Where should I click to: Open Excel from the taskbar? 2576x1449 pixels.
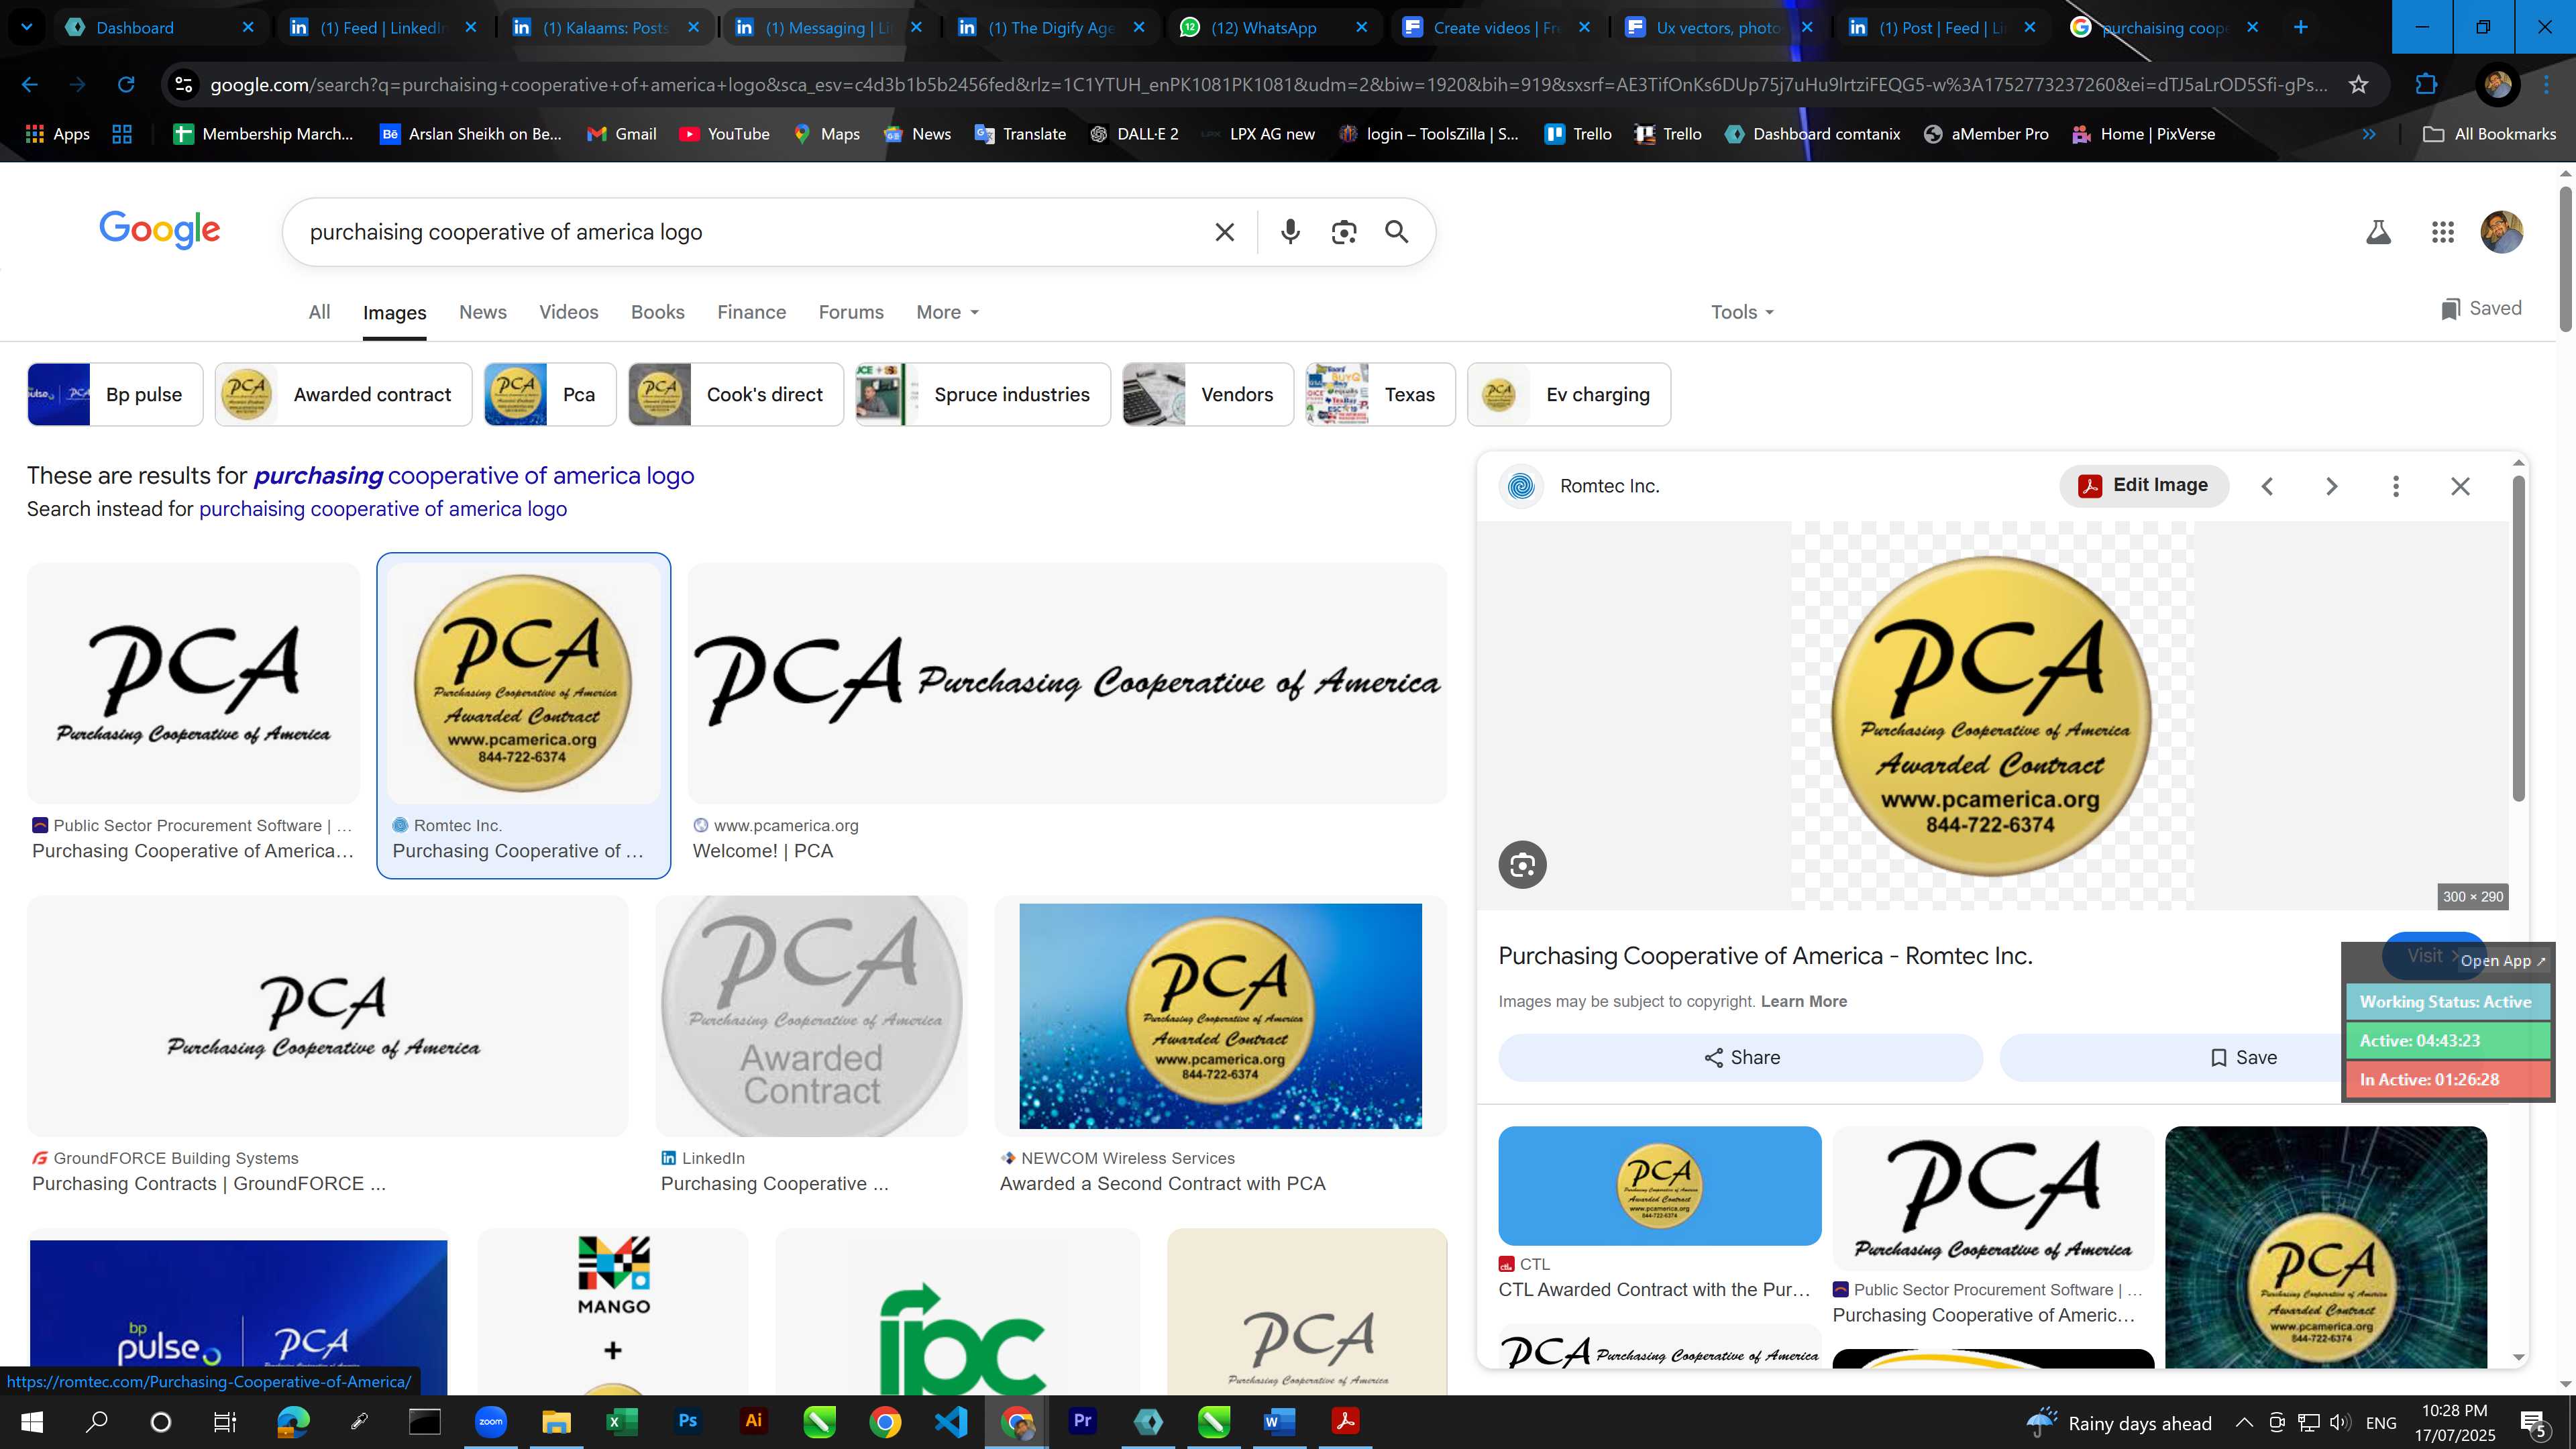click(x=622, y=1421)
